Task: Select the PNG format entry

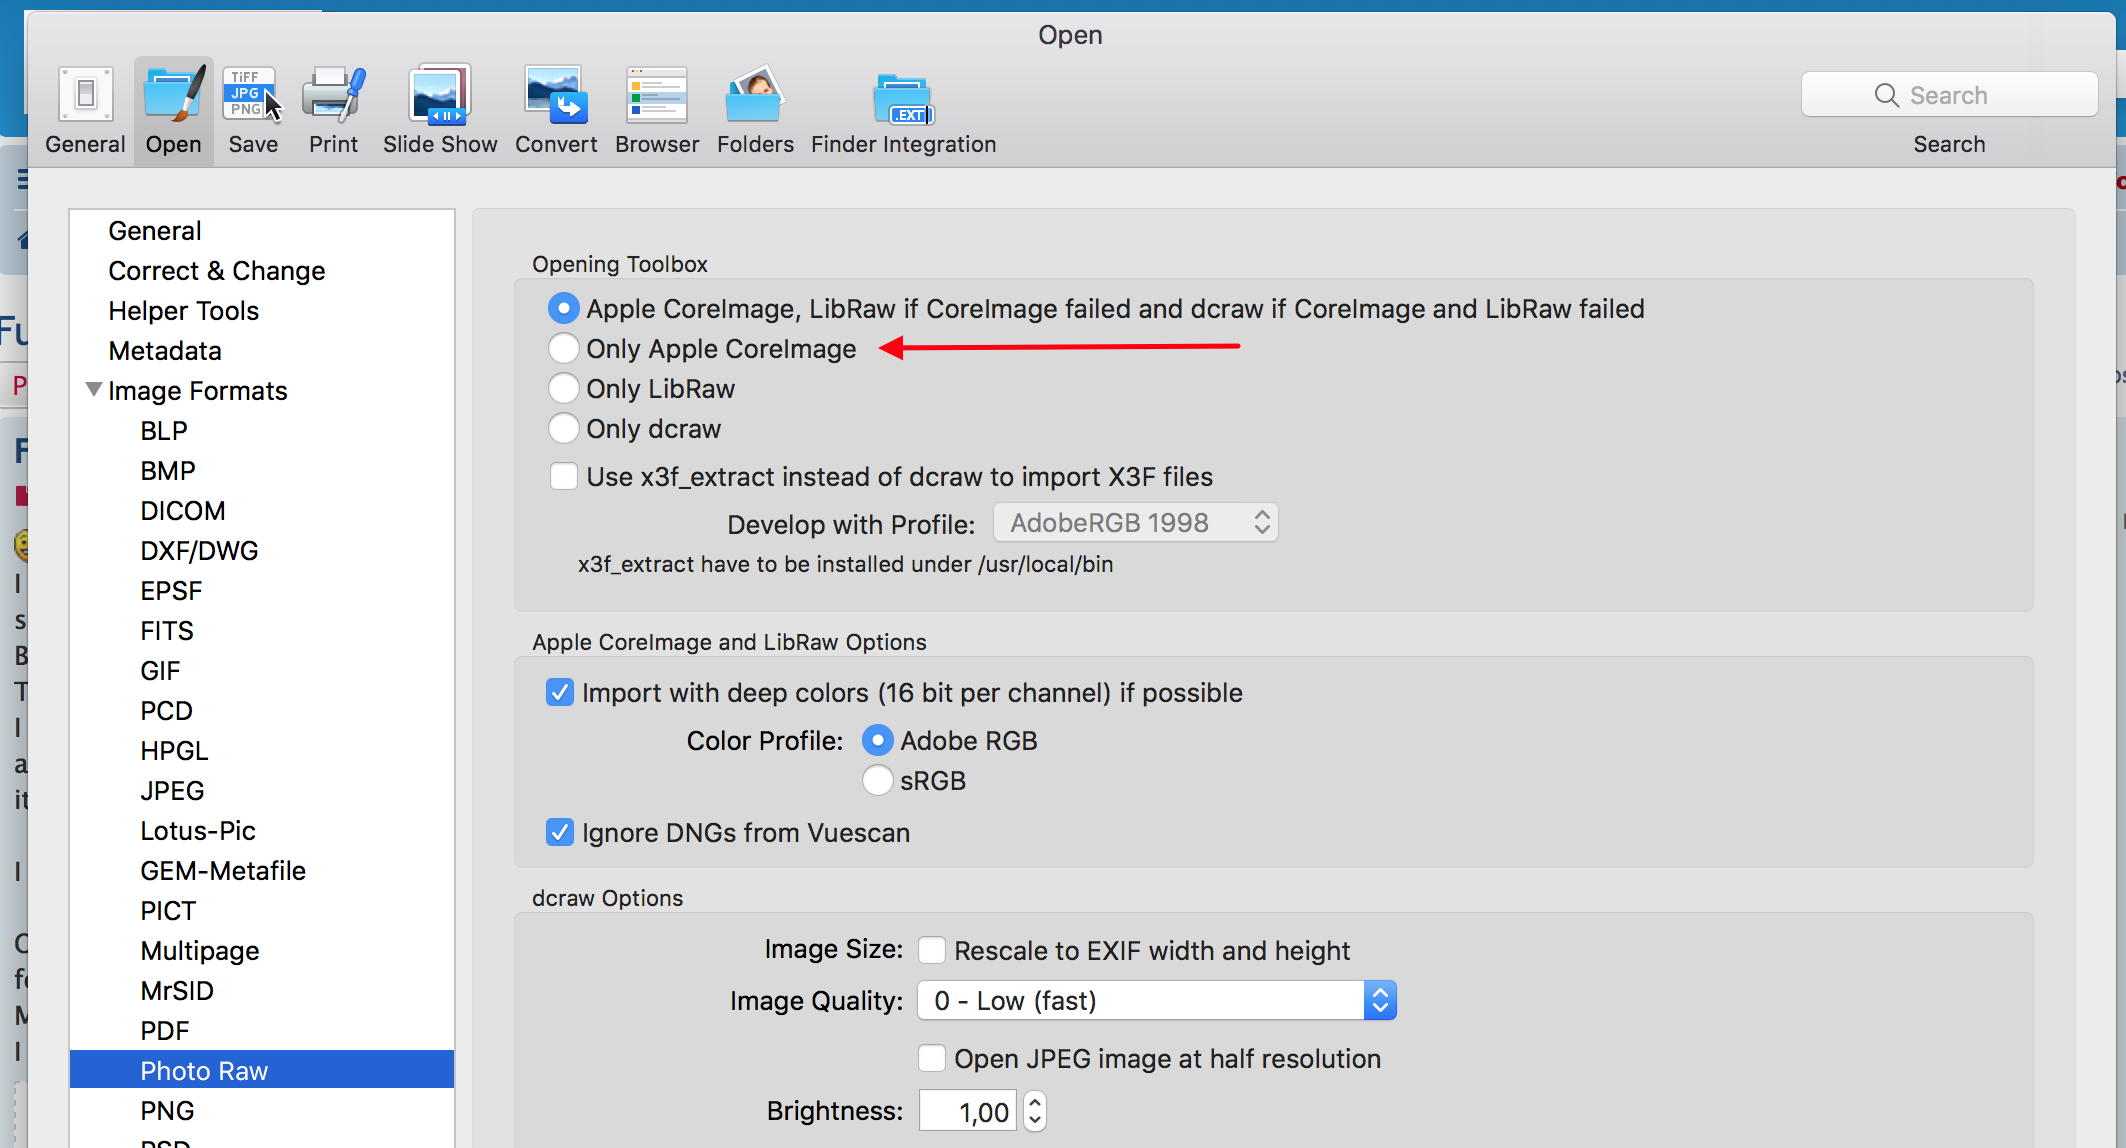Action: tap(262, 1110)
